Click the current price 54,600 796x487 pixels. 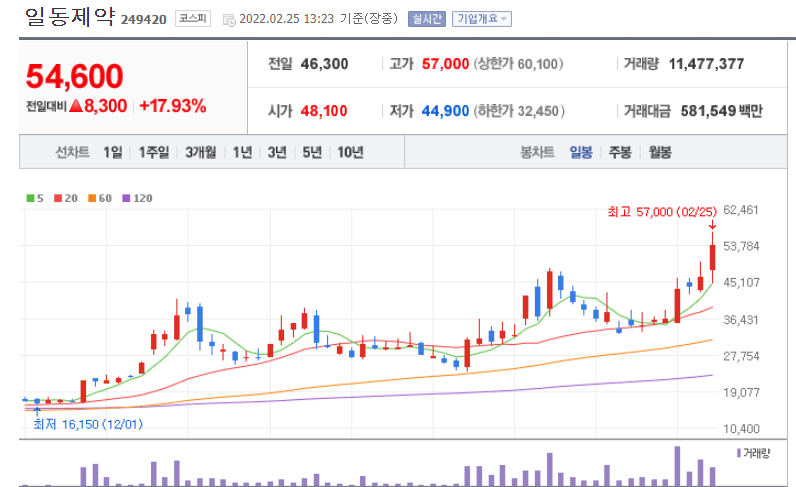tap(75, 76)
